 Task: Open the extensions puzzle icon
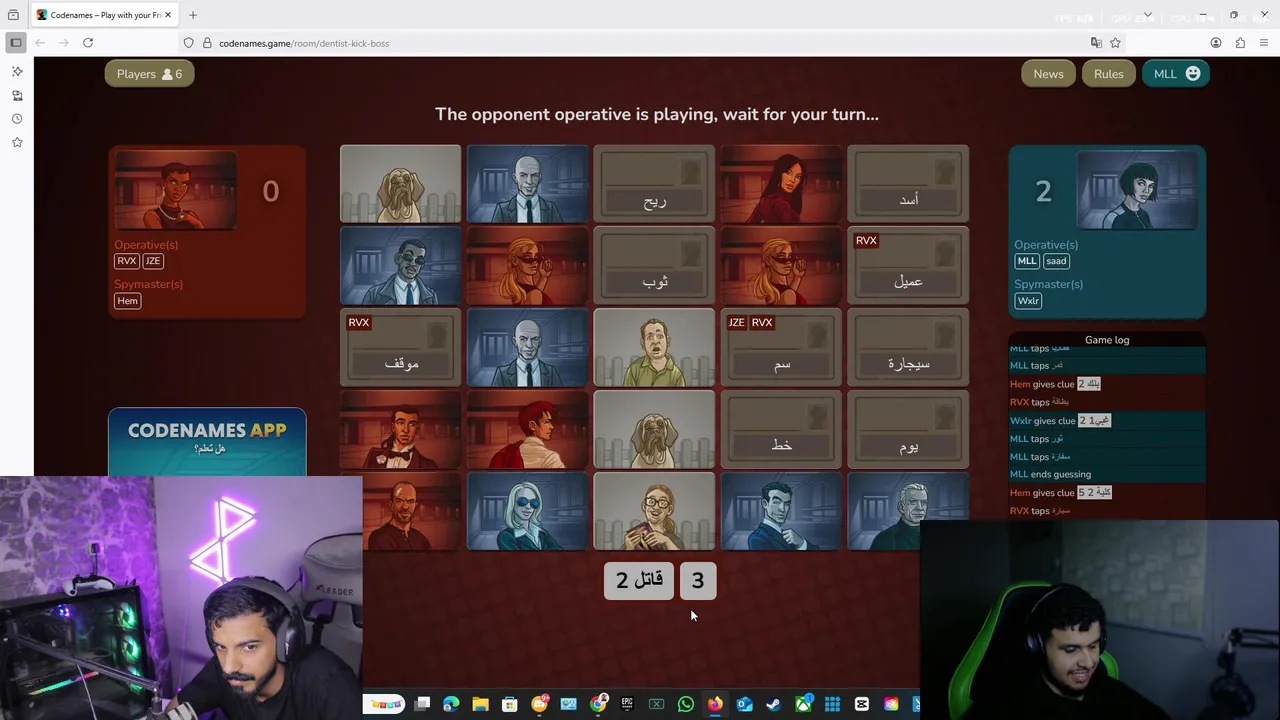point(1240,43)
